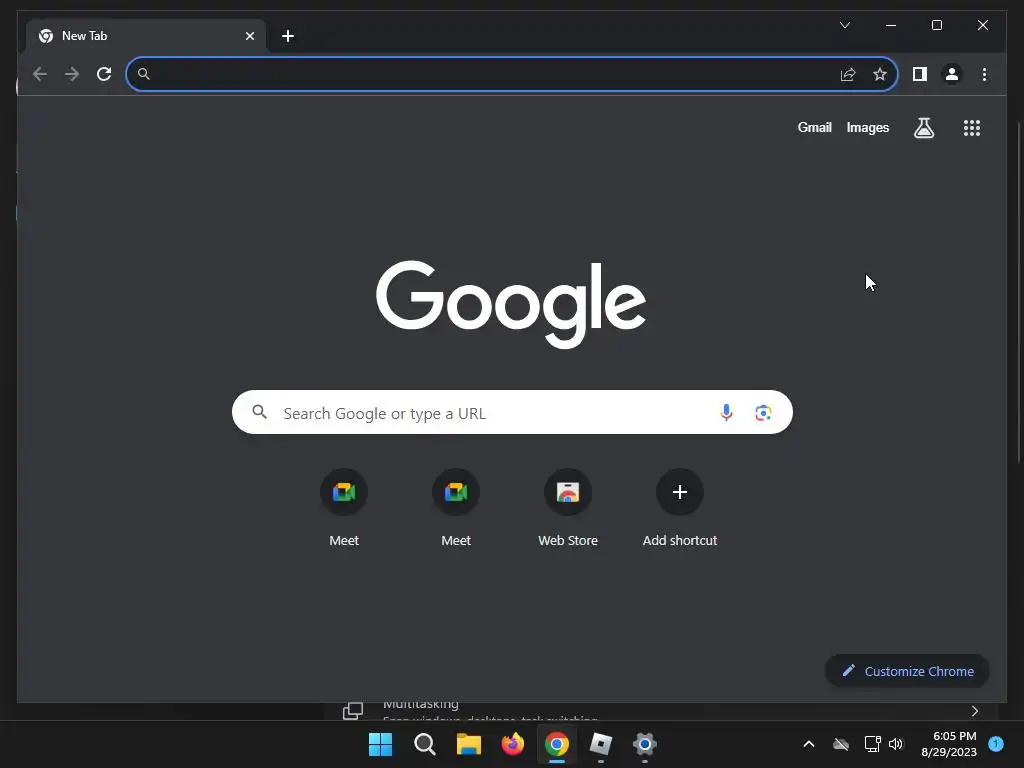Viewport: 1024px width, 768px height.
Task: Bookmark this tab with the star icon
Action: tap(880, 74)
